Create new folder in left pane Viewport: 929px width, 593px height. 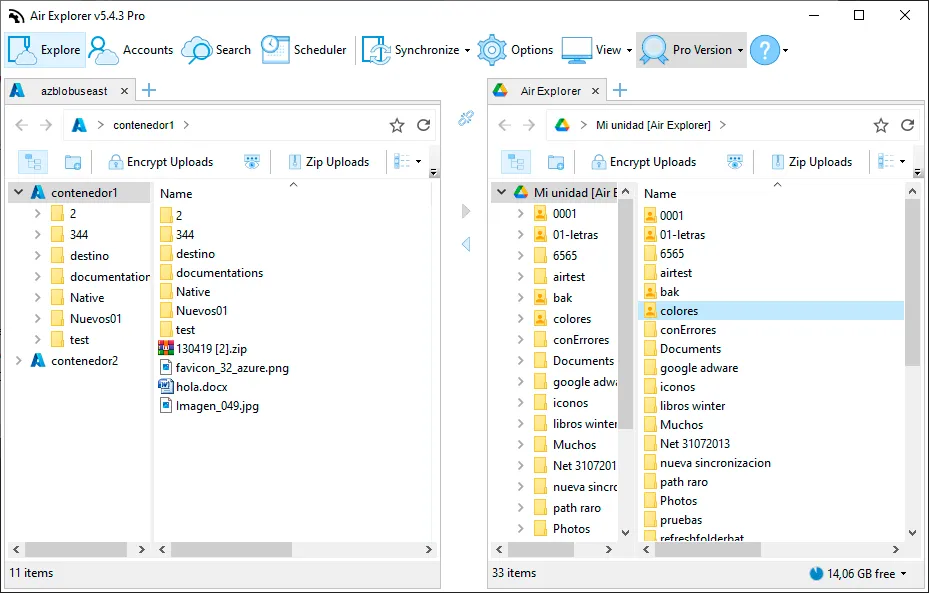click(x=73, y=162)
